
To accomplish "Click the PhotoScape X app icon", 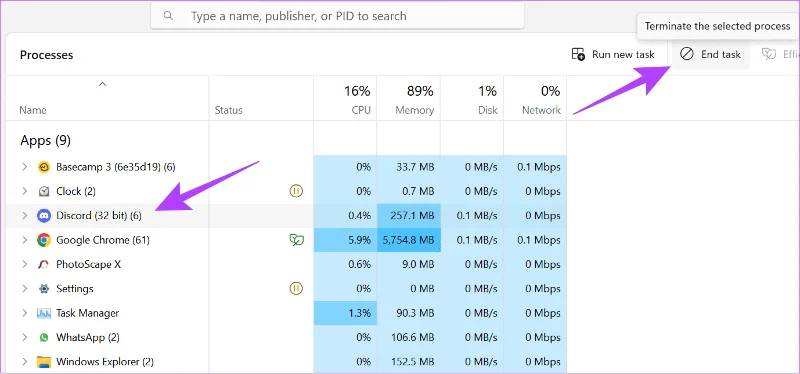I will pyautogui.click(x=44, y=264).
